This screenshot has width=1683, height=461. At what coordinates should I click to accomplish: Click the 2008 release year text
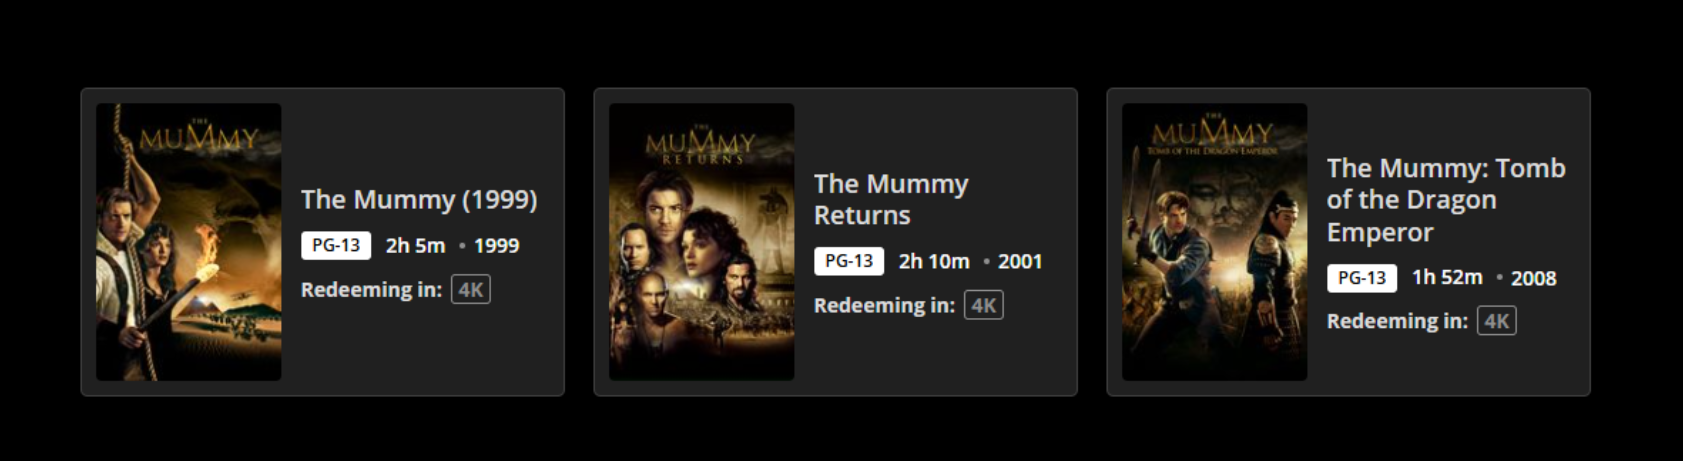[1533, 278]
